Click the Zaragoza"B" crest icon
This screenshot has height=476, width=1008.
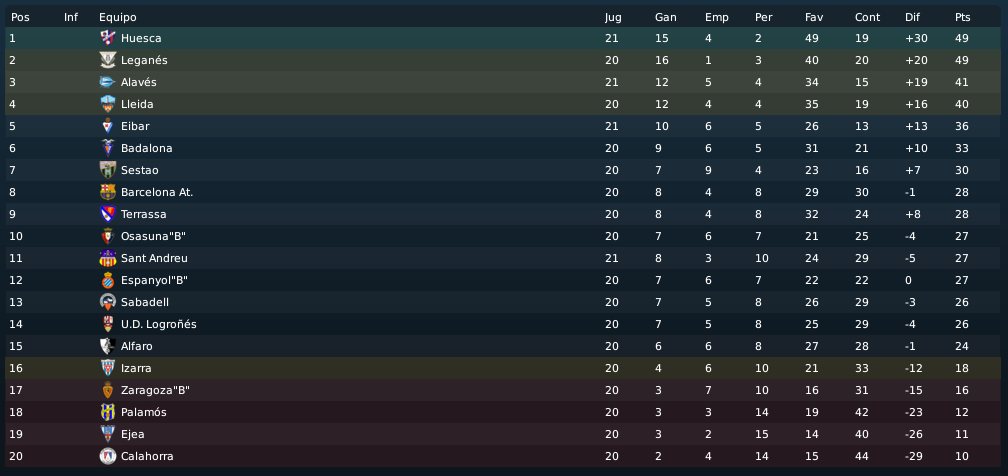click(107, 390)
